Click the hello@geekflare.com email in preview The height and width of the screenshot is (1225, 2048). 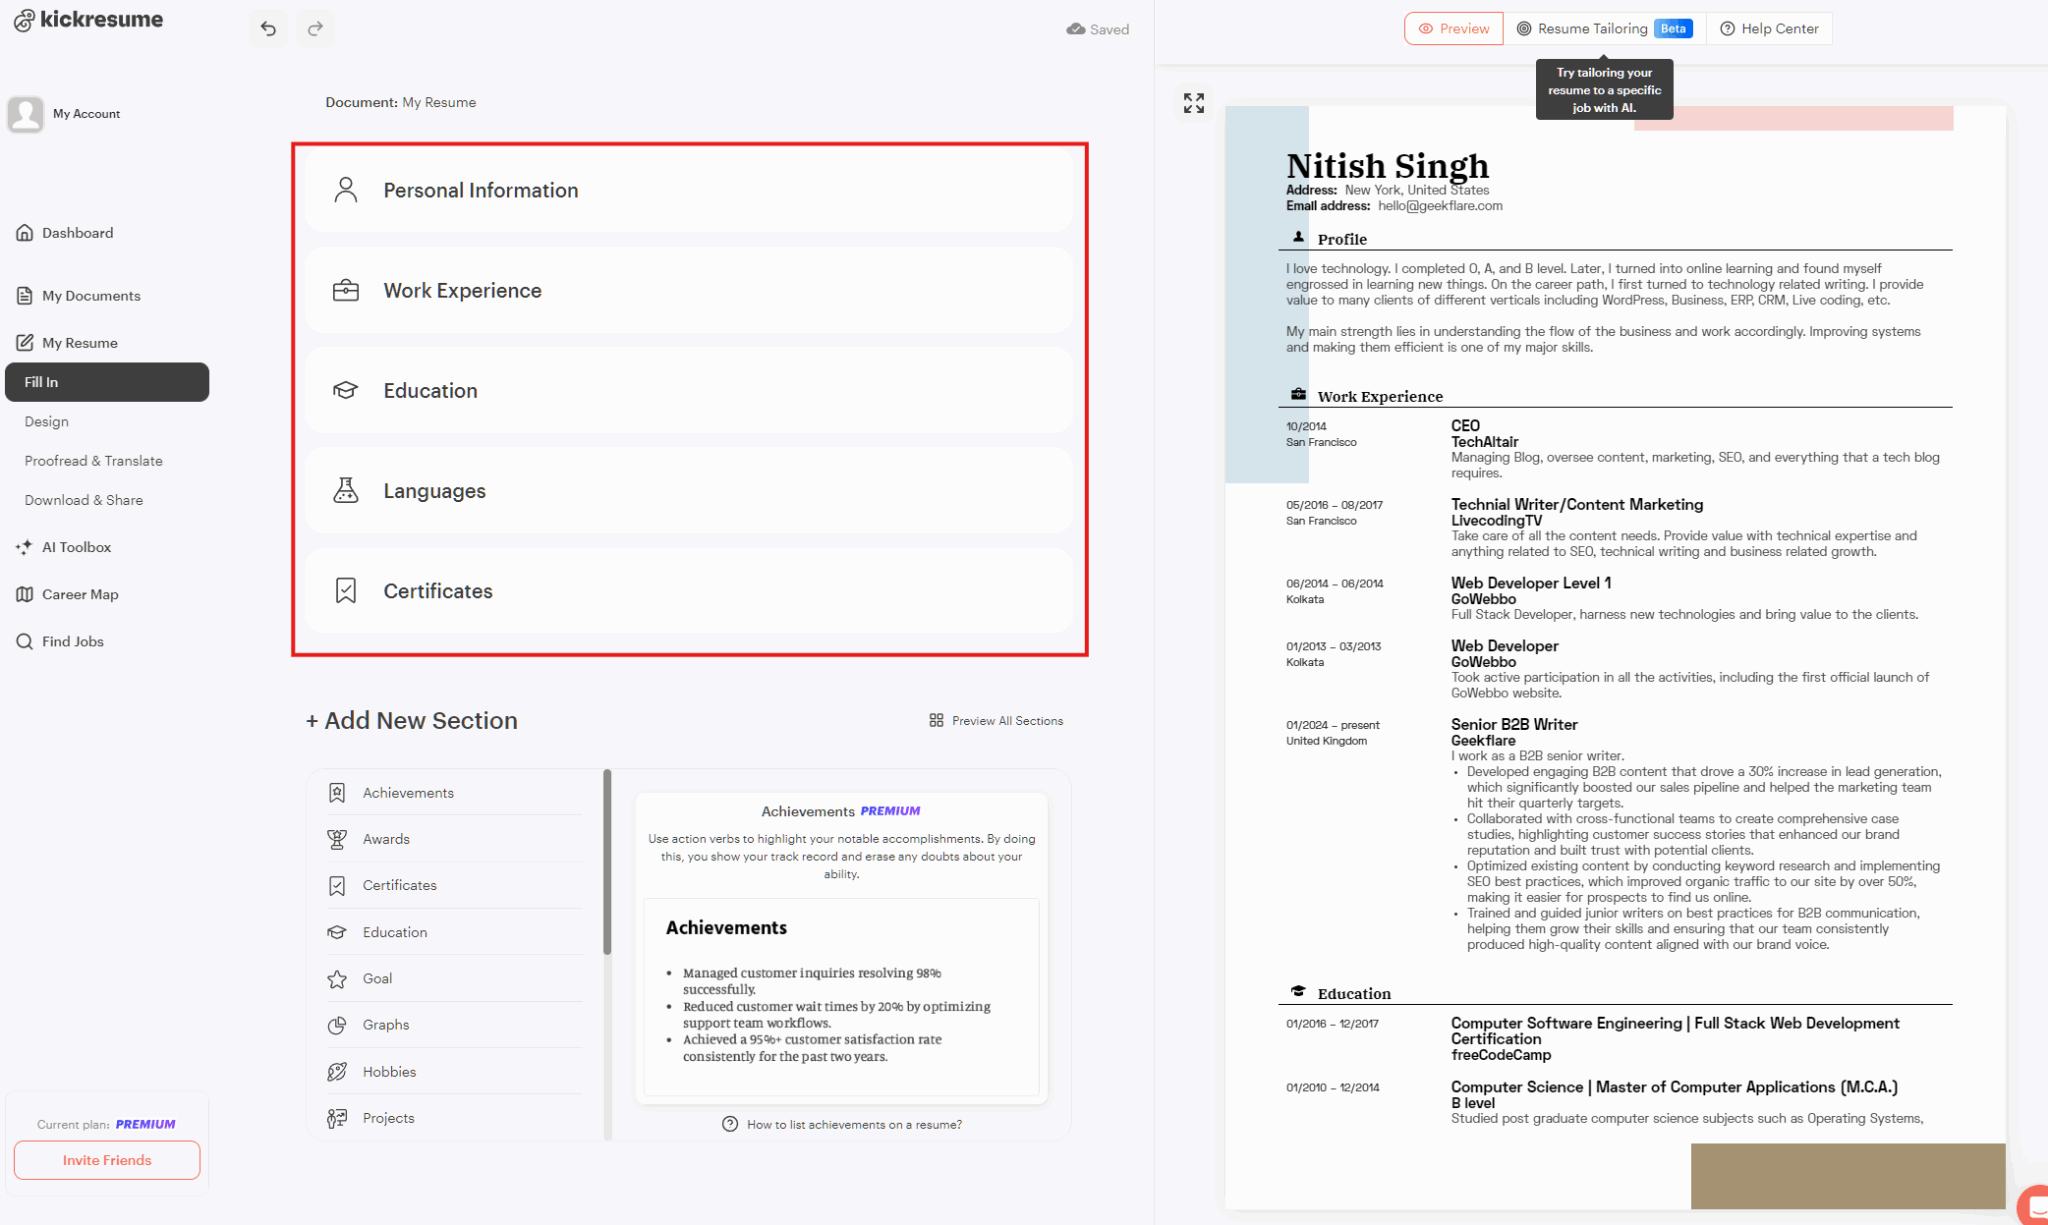tap(1440, 206)
